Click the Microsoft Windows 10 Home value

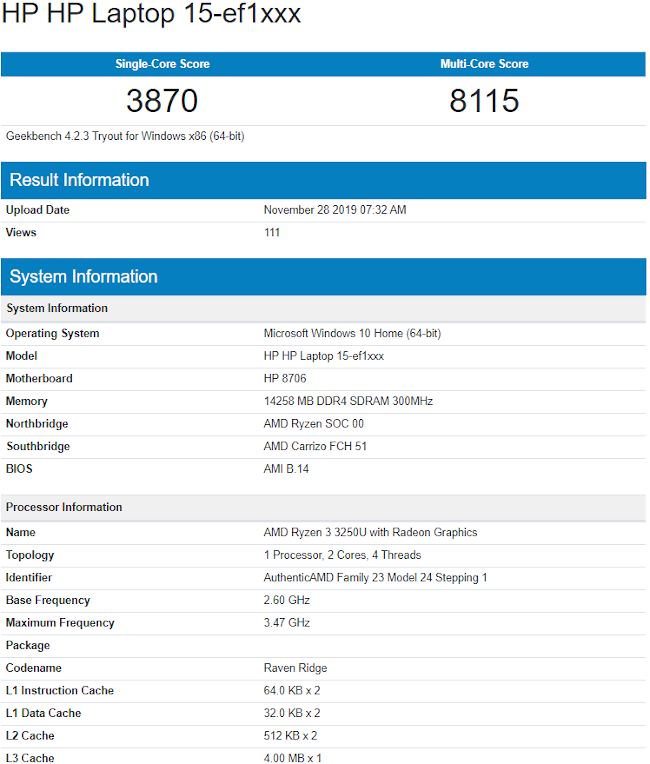pos(352,334)
